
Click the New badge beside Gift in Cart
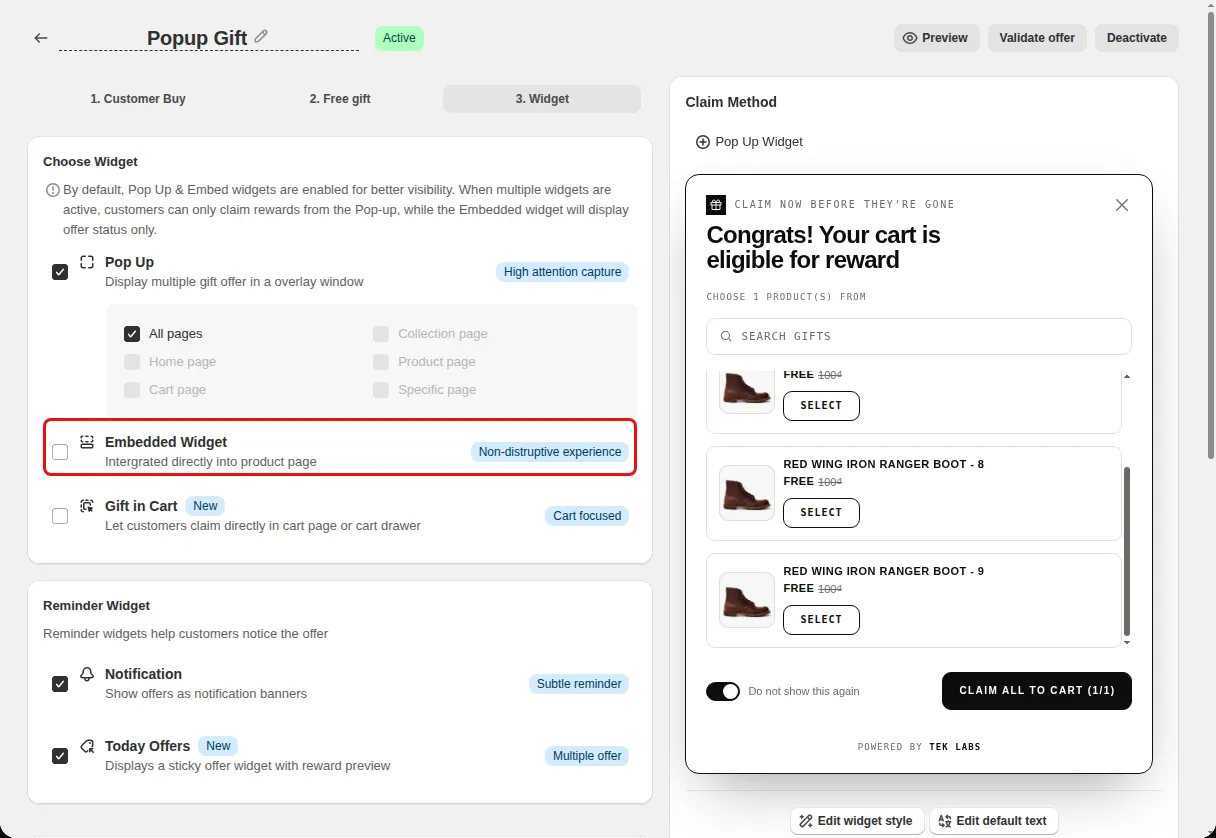205,506
